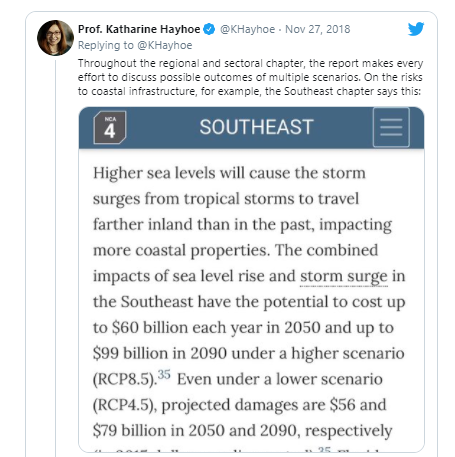The width and height of the screenshot is (455, 457).
Task: Click the blue verified badge
Action: pyautogui.click(x=209, y=29)
